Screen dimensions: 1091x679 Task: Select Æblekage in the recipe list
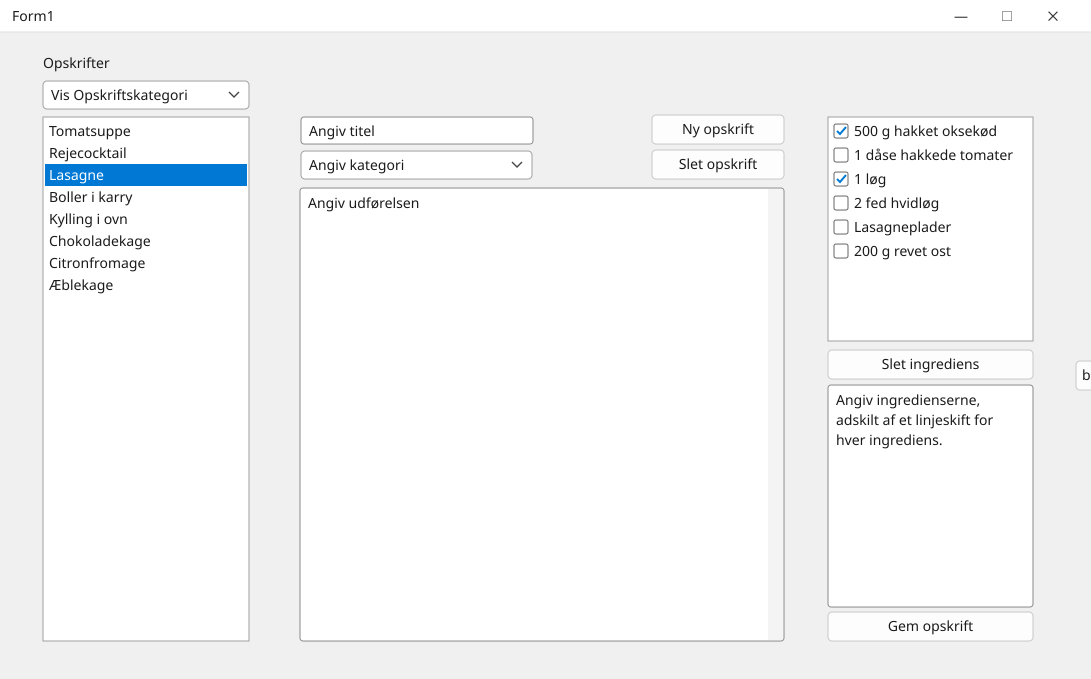point(146,285)
